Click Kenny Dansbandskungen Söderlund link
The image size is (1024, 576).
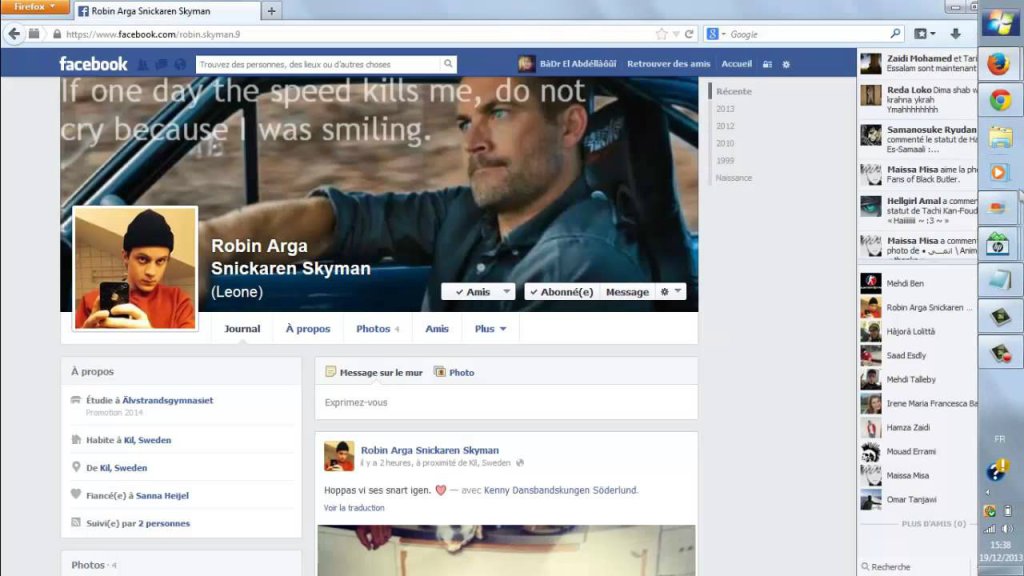pyautogui.click(x=561, y=490)
